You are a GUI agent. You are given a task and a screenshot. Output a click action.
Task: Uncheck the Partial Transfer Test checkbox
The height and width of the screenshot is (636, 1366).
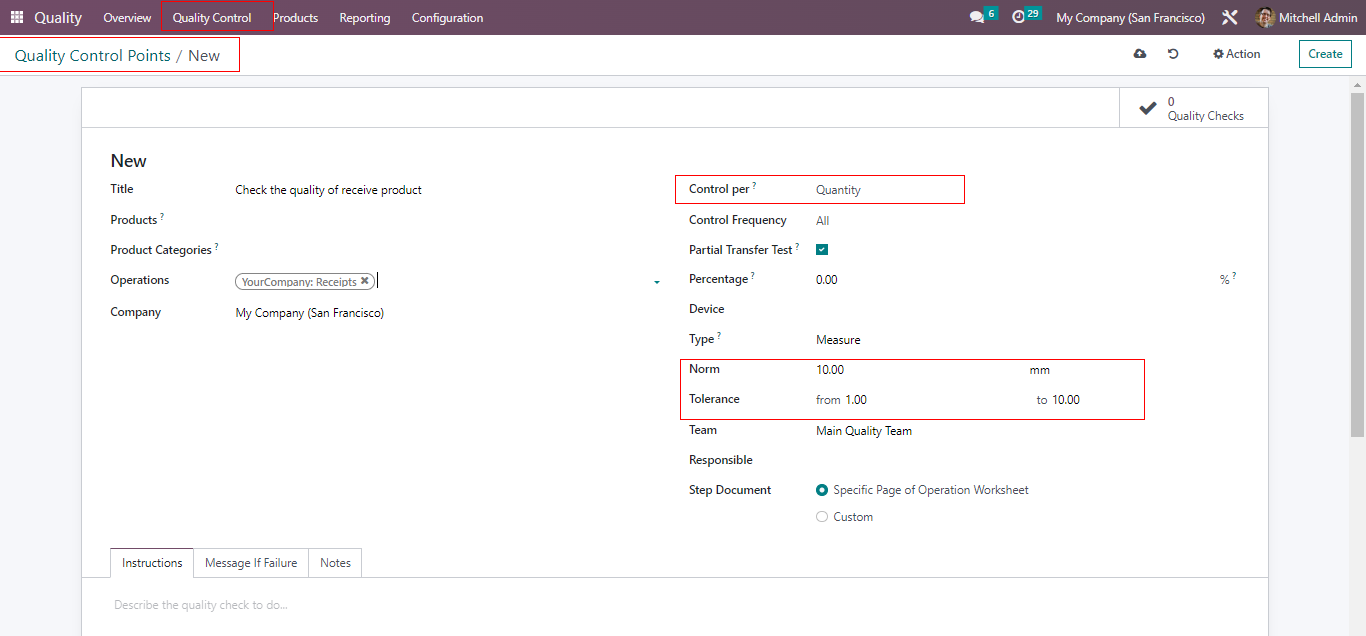[x=822, y=250]
